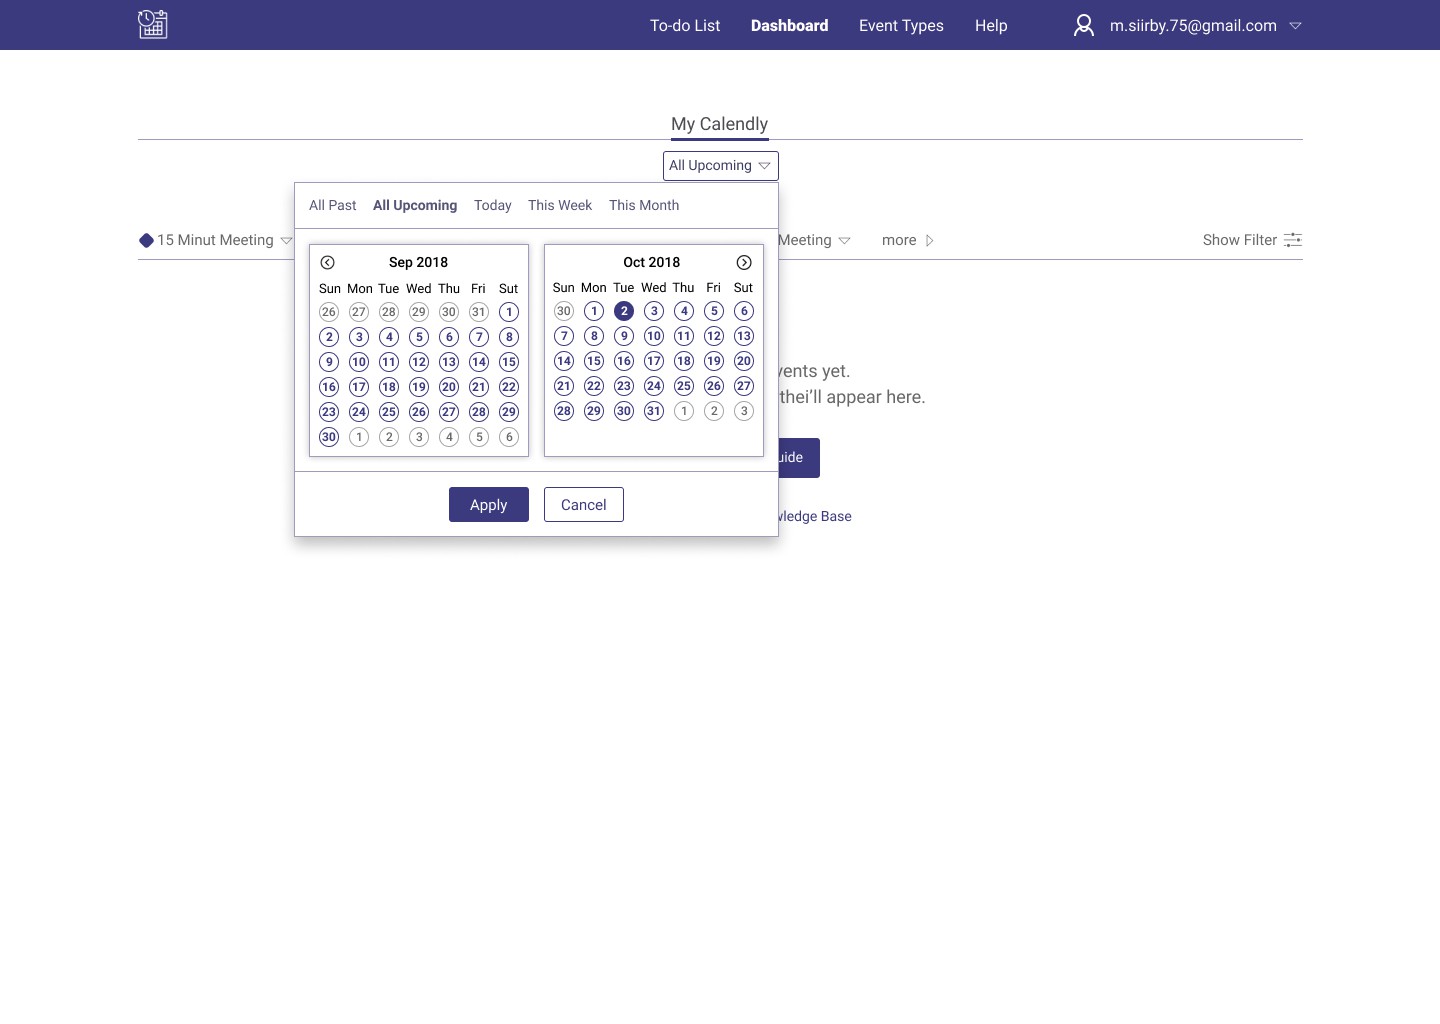1440x1024 pixels.
Task: Select September 5 in Sep 2018 calendar
Action: point(419,337)
